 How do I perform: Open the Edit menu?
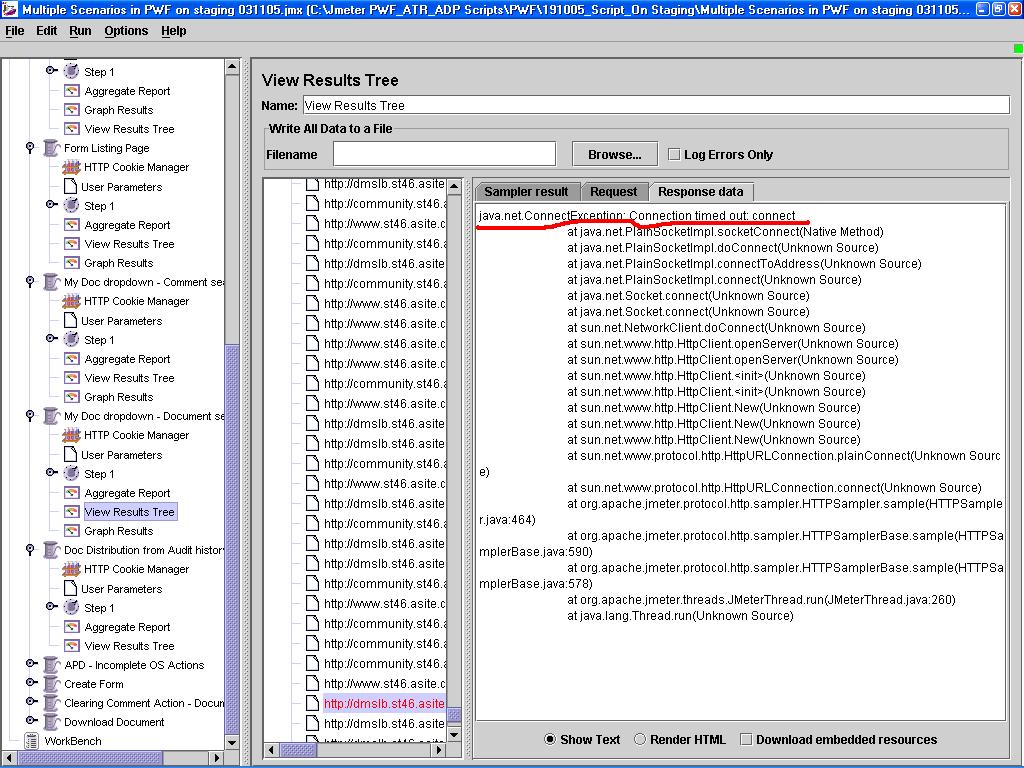(x=46, y=31)
